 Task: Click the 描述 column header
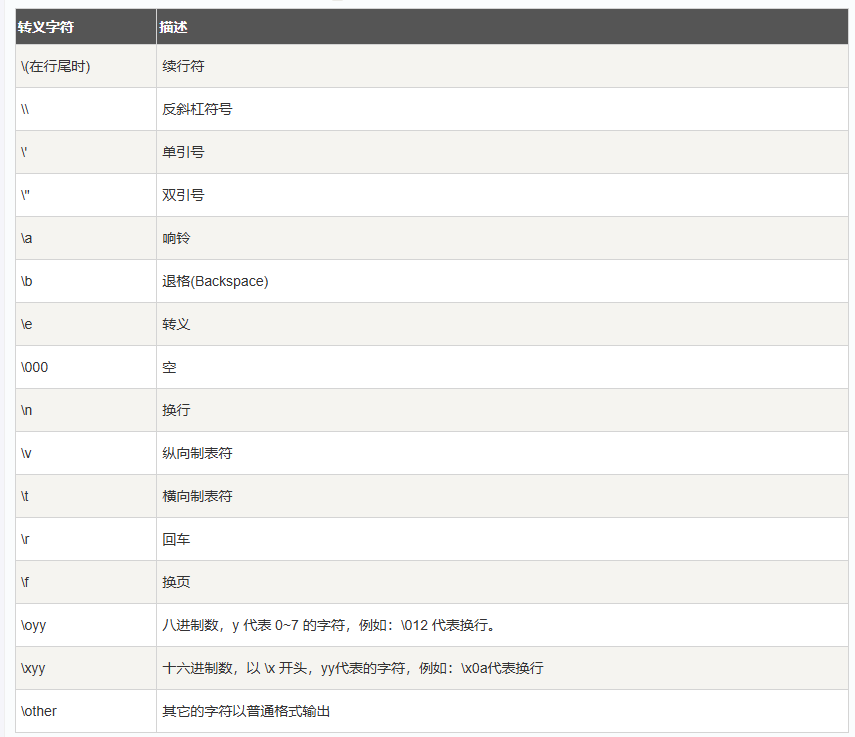coord(173,27)
